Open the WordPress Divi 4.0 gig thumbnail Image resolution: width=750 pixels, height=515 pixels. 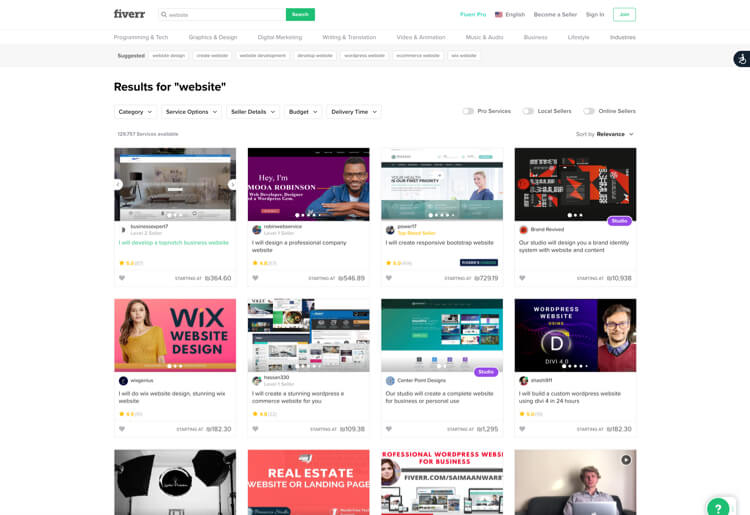click(575, 335)
